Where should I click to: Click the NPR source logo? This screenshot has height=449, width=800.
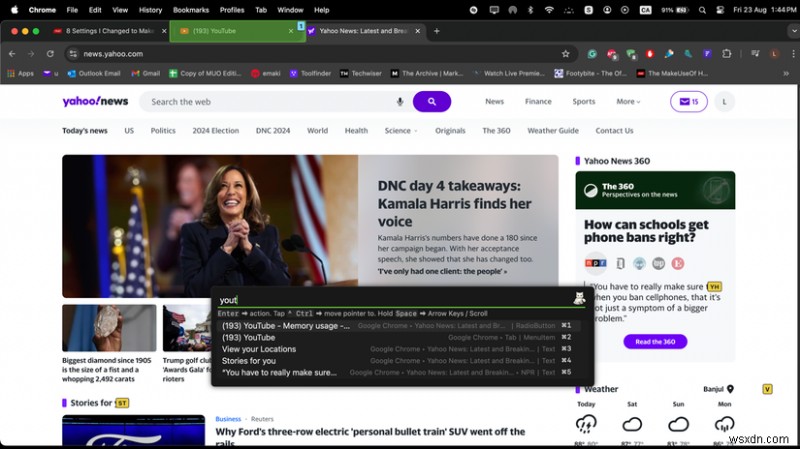pyautogui.click(x=595, y=263)
